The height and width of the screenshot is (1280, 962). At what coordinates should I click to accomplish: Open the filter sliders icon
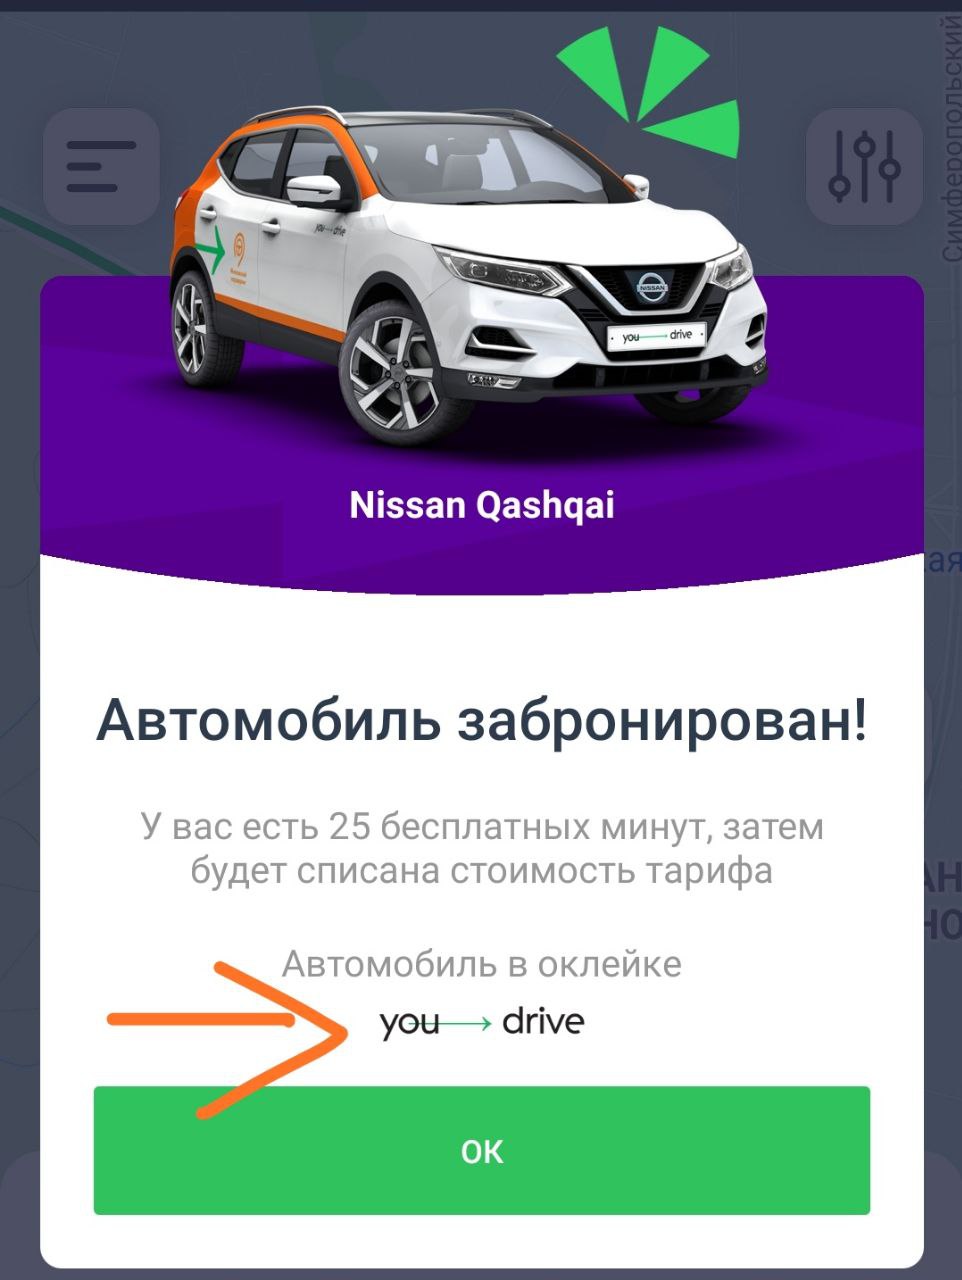(864, 167)
